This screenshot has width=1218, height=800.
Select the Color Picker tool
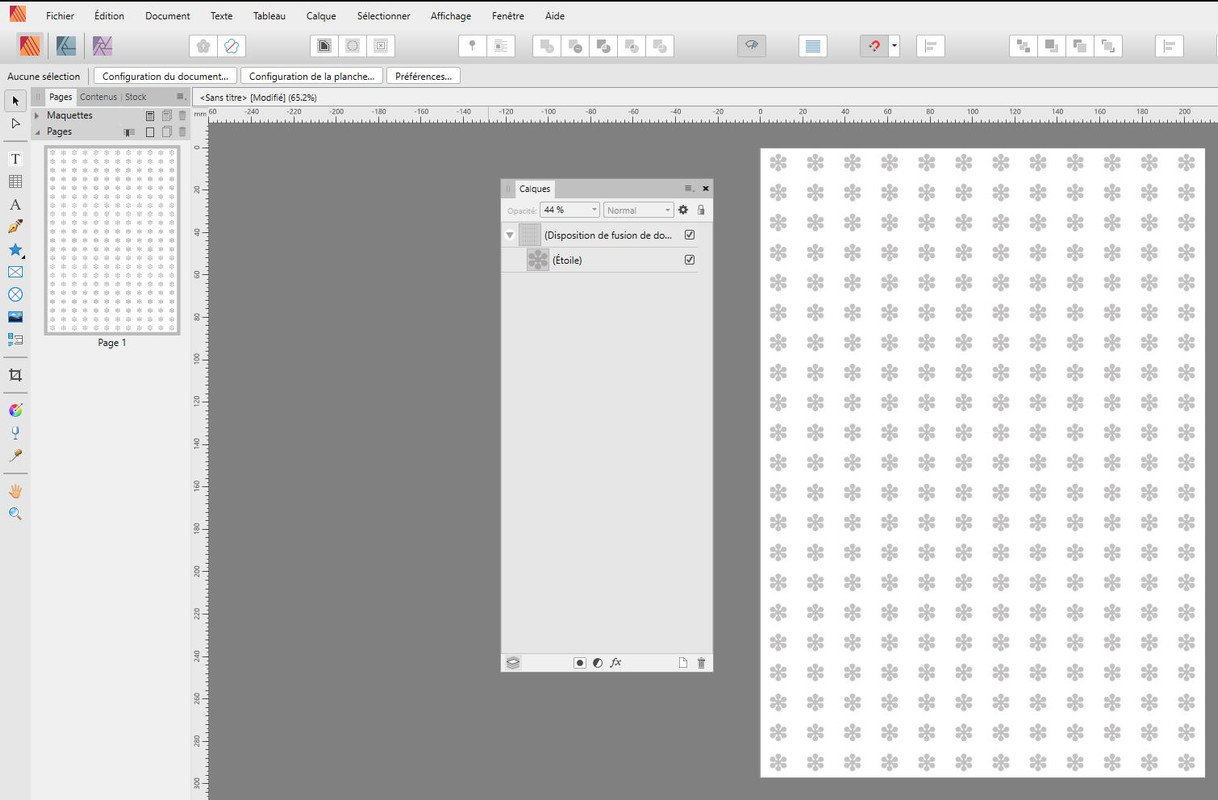(x=15, y=455)
